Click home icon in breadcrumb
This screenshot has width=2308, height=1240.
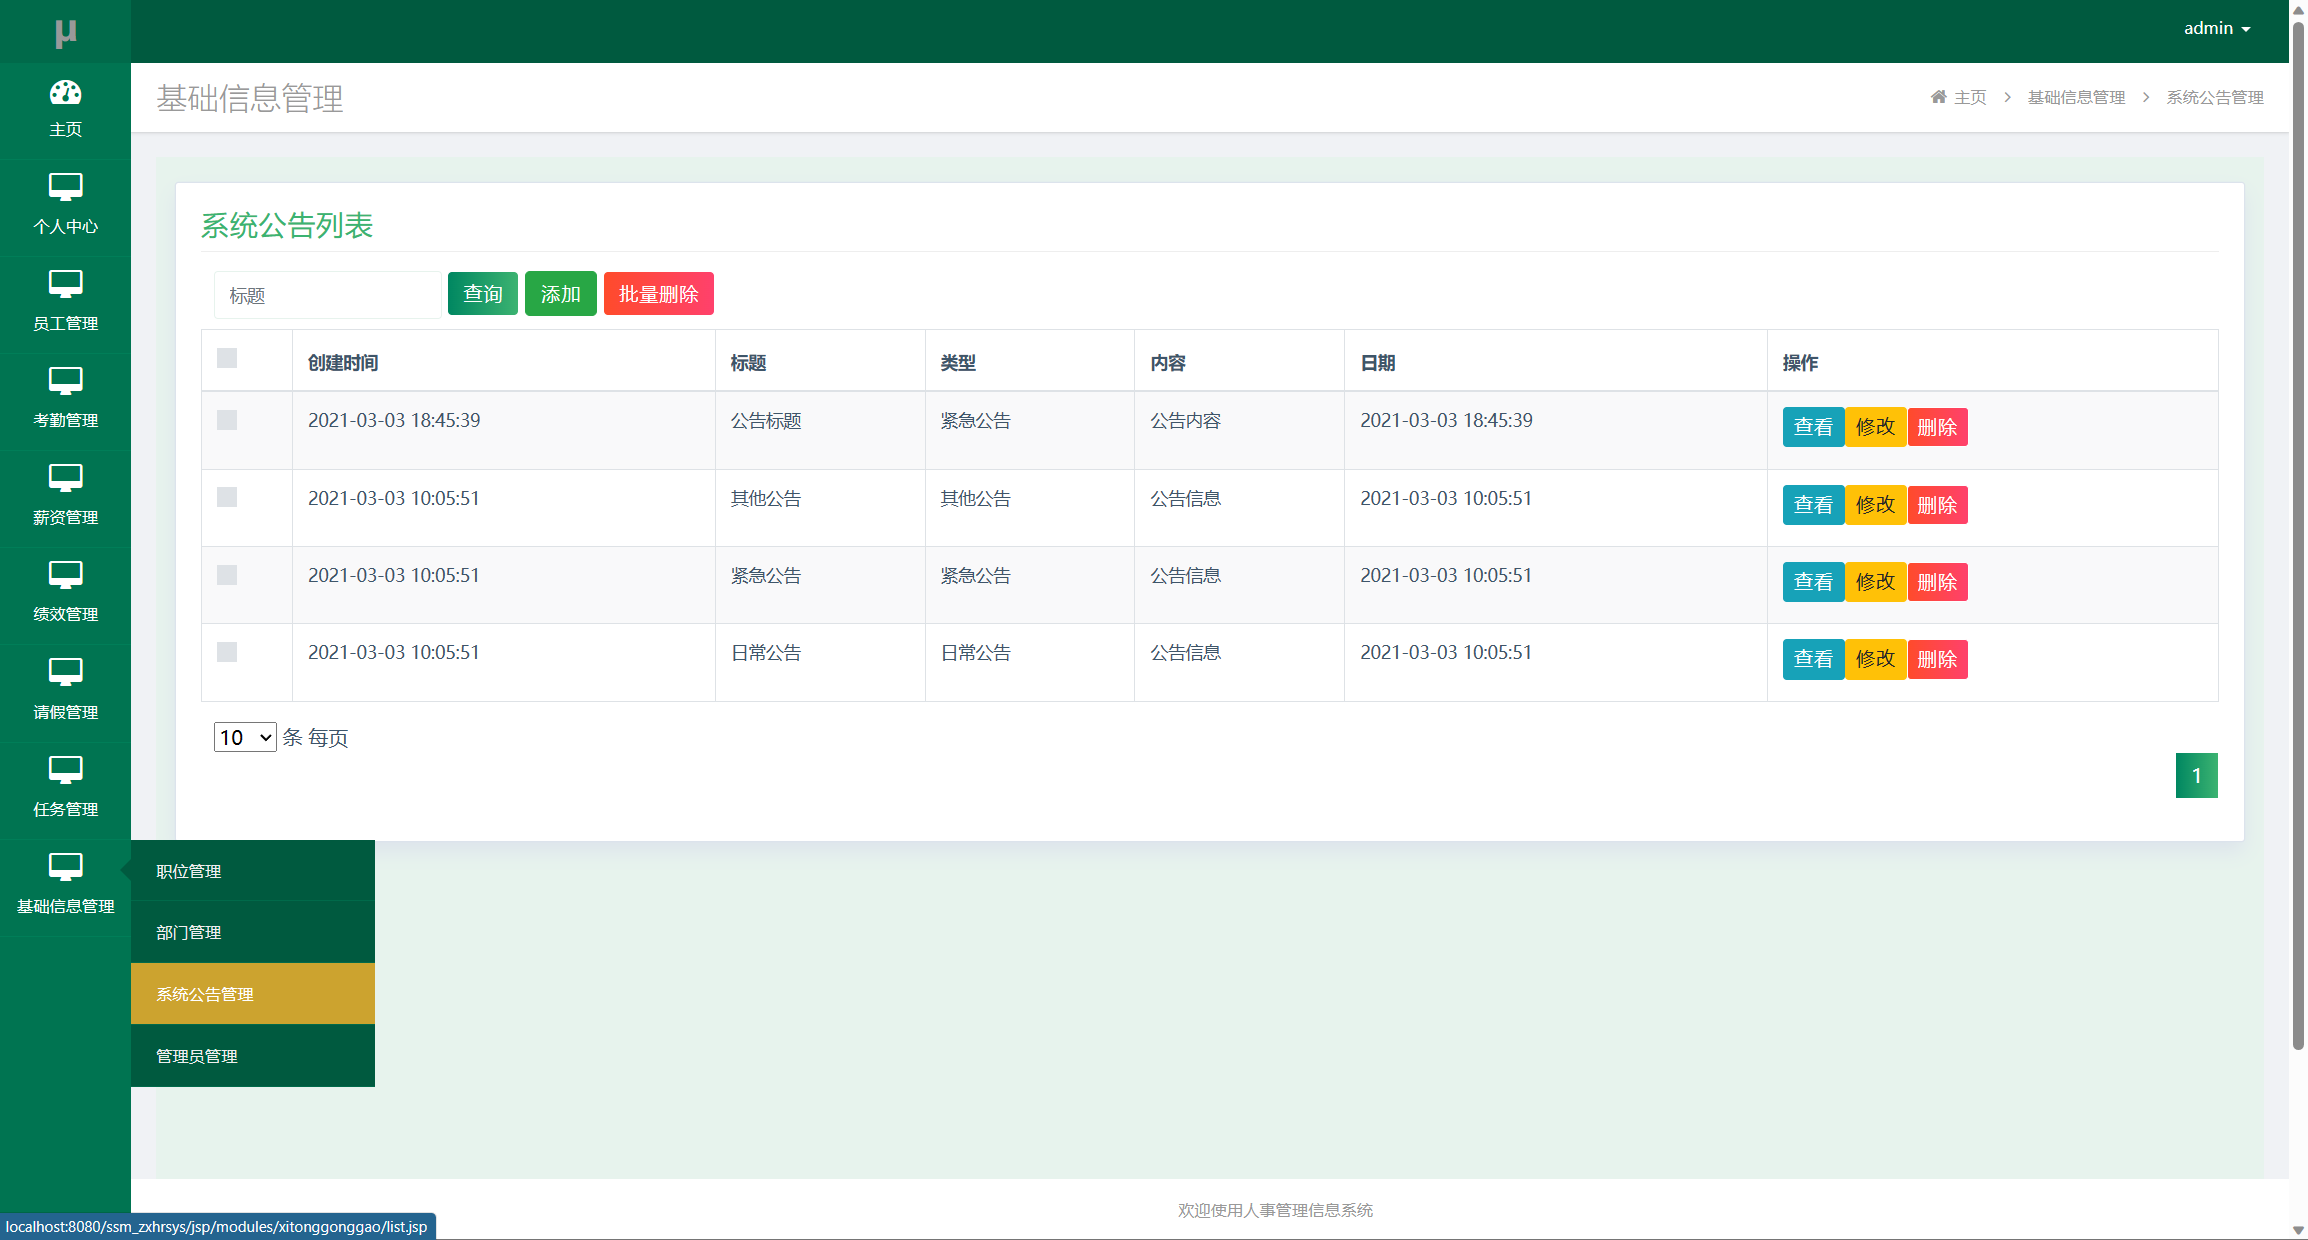(x=1938, y=97)
